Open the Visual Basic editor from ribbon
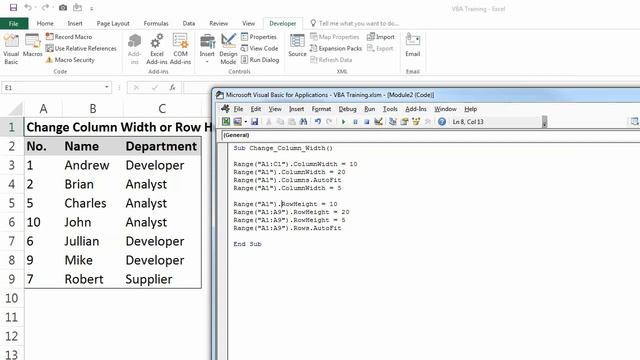 click(11, 49)
